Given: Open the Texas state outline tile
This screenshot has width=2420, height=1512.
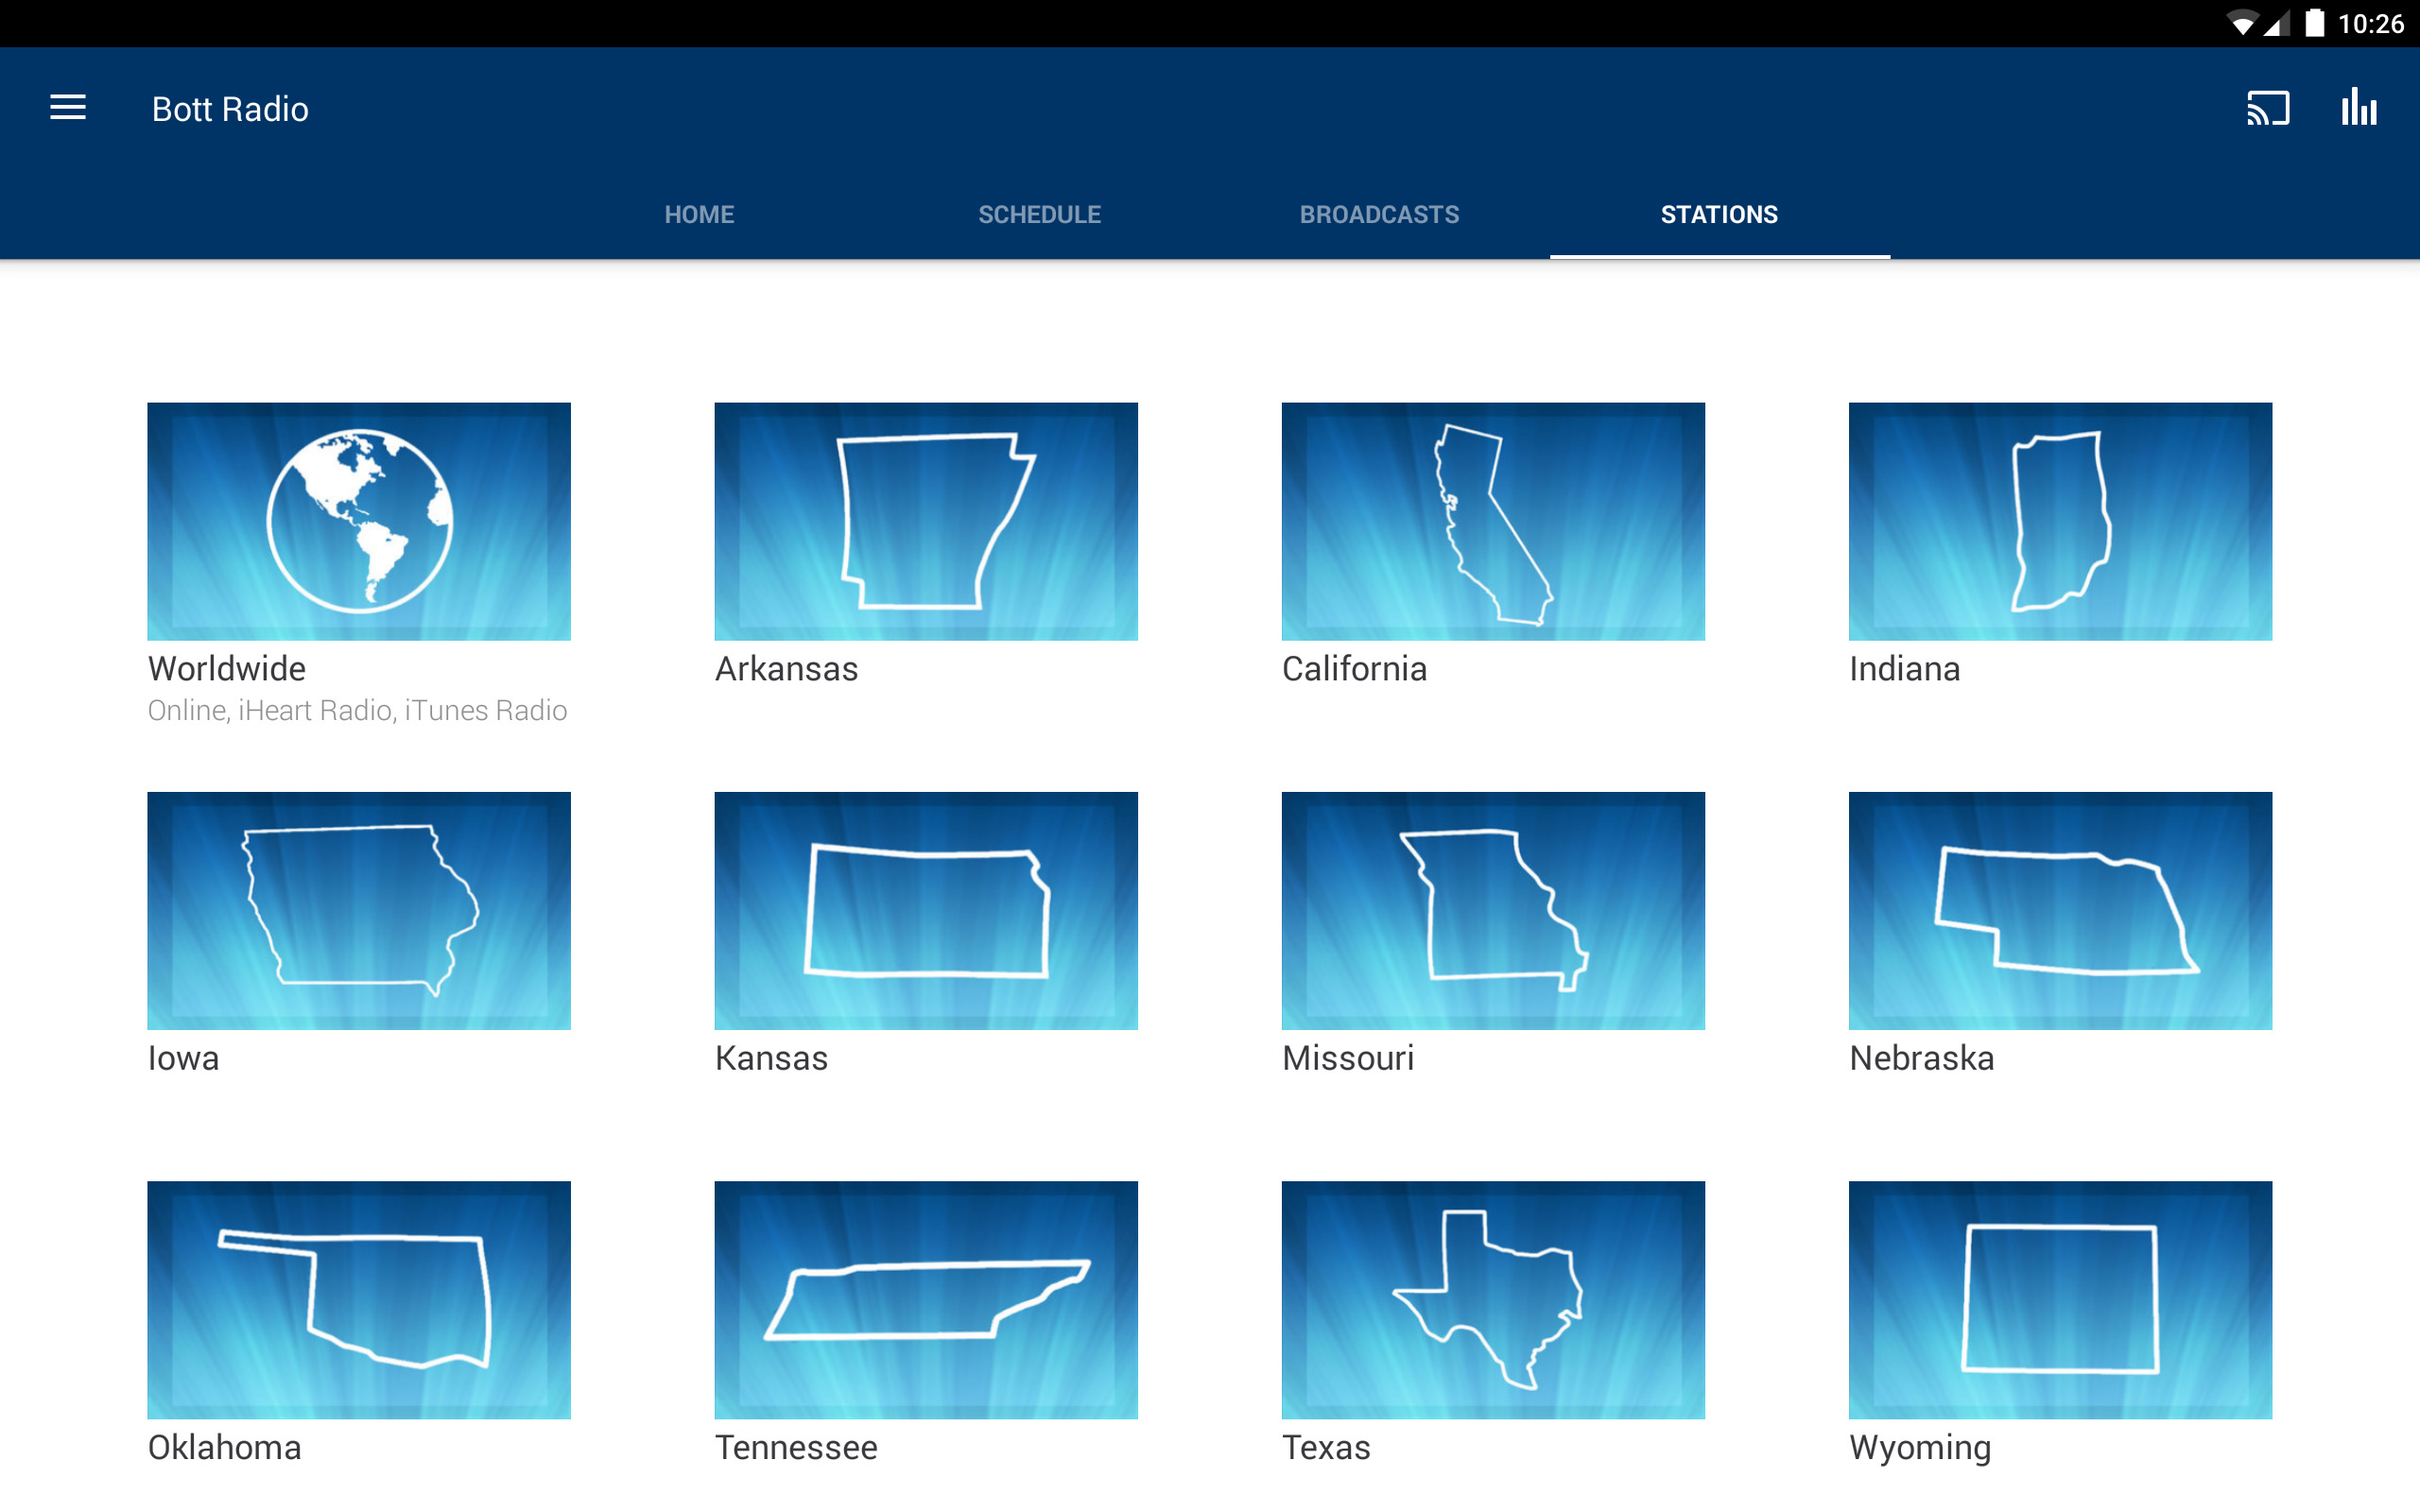Looking at the screenshot, I should tap(1493, 1299).
